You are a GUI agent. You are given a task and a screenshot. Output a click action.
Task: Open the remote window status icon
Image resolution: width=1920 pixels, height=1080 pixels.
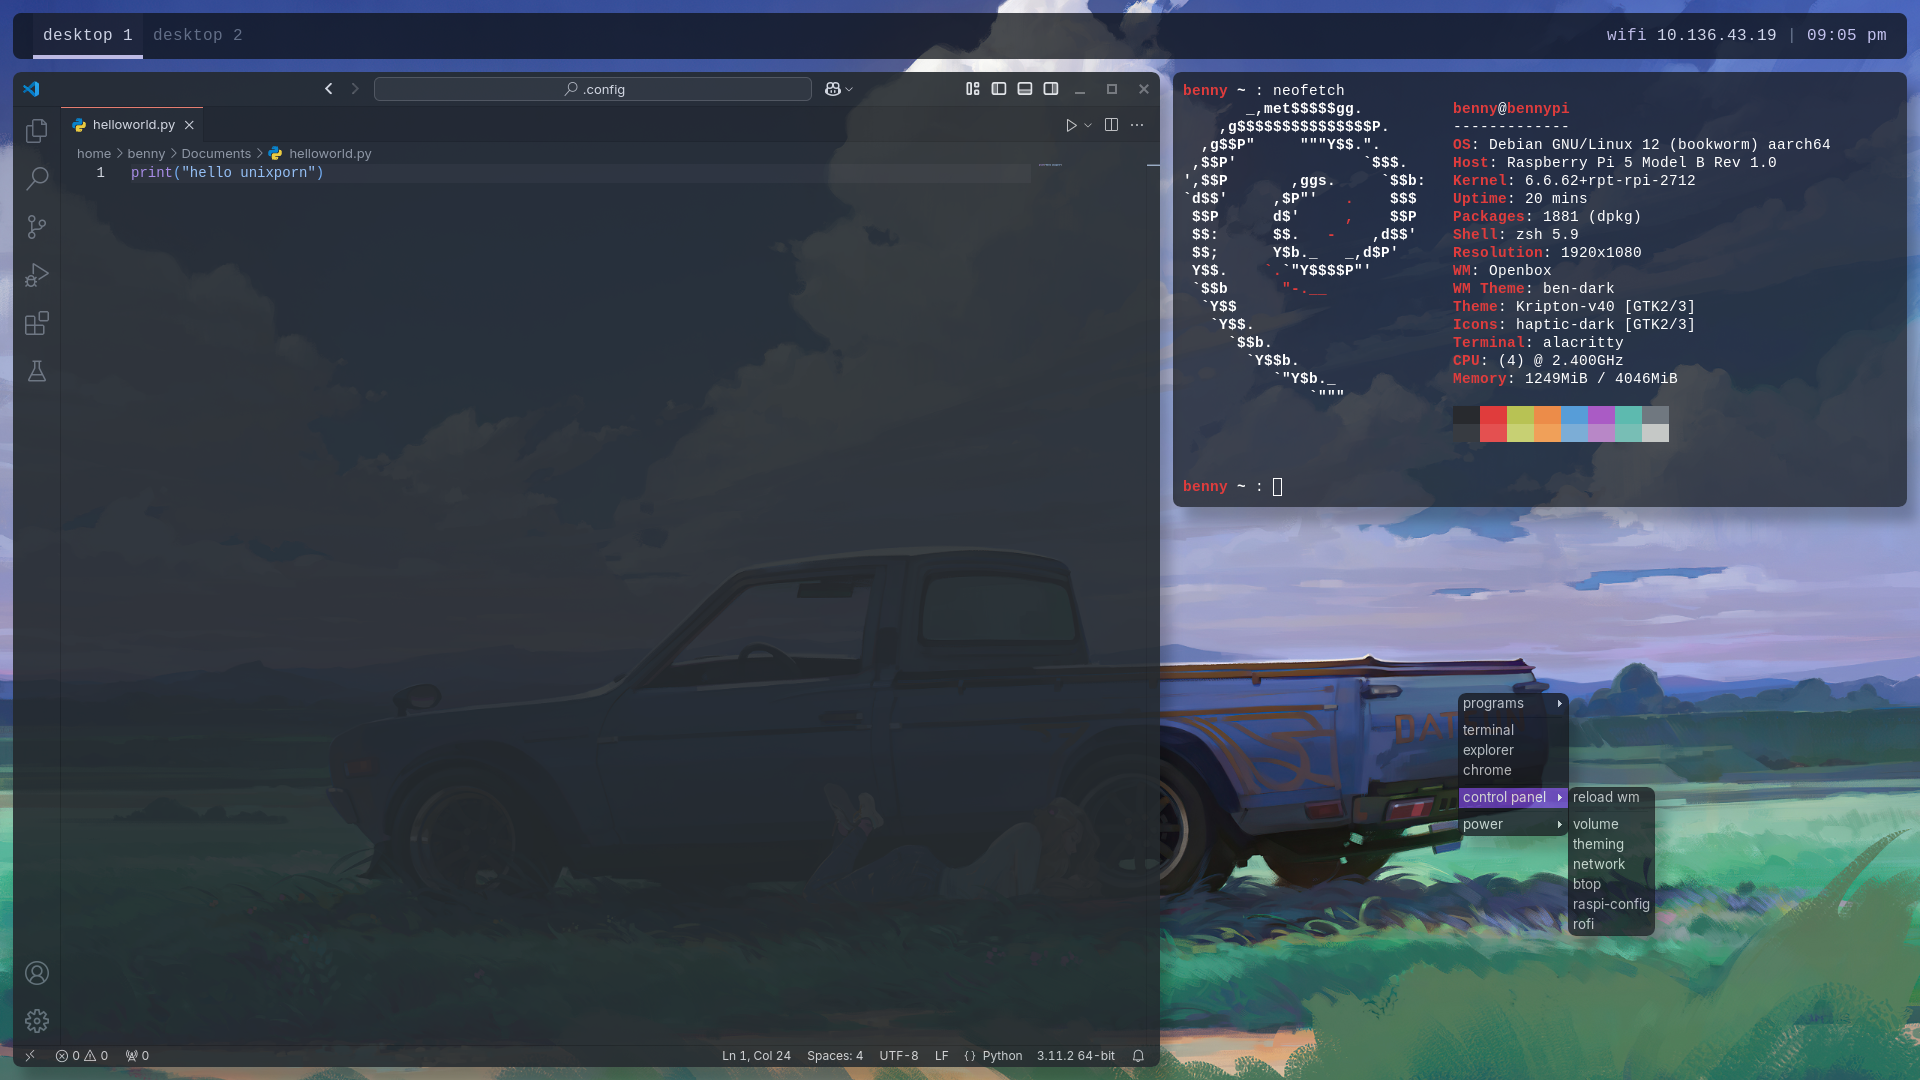pyautogui.click(x=30, y=1055)
